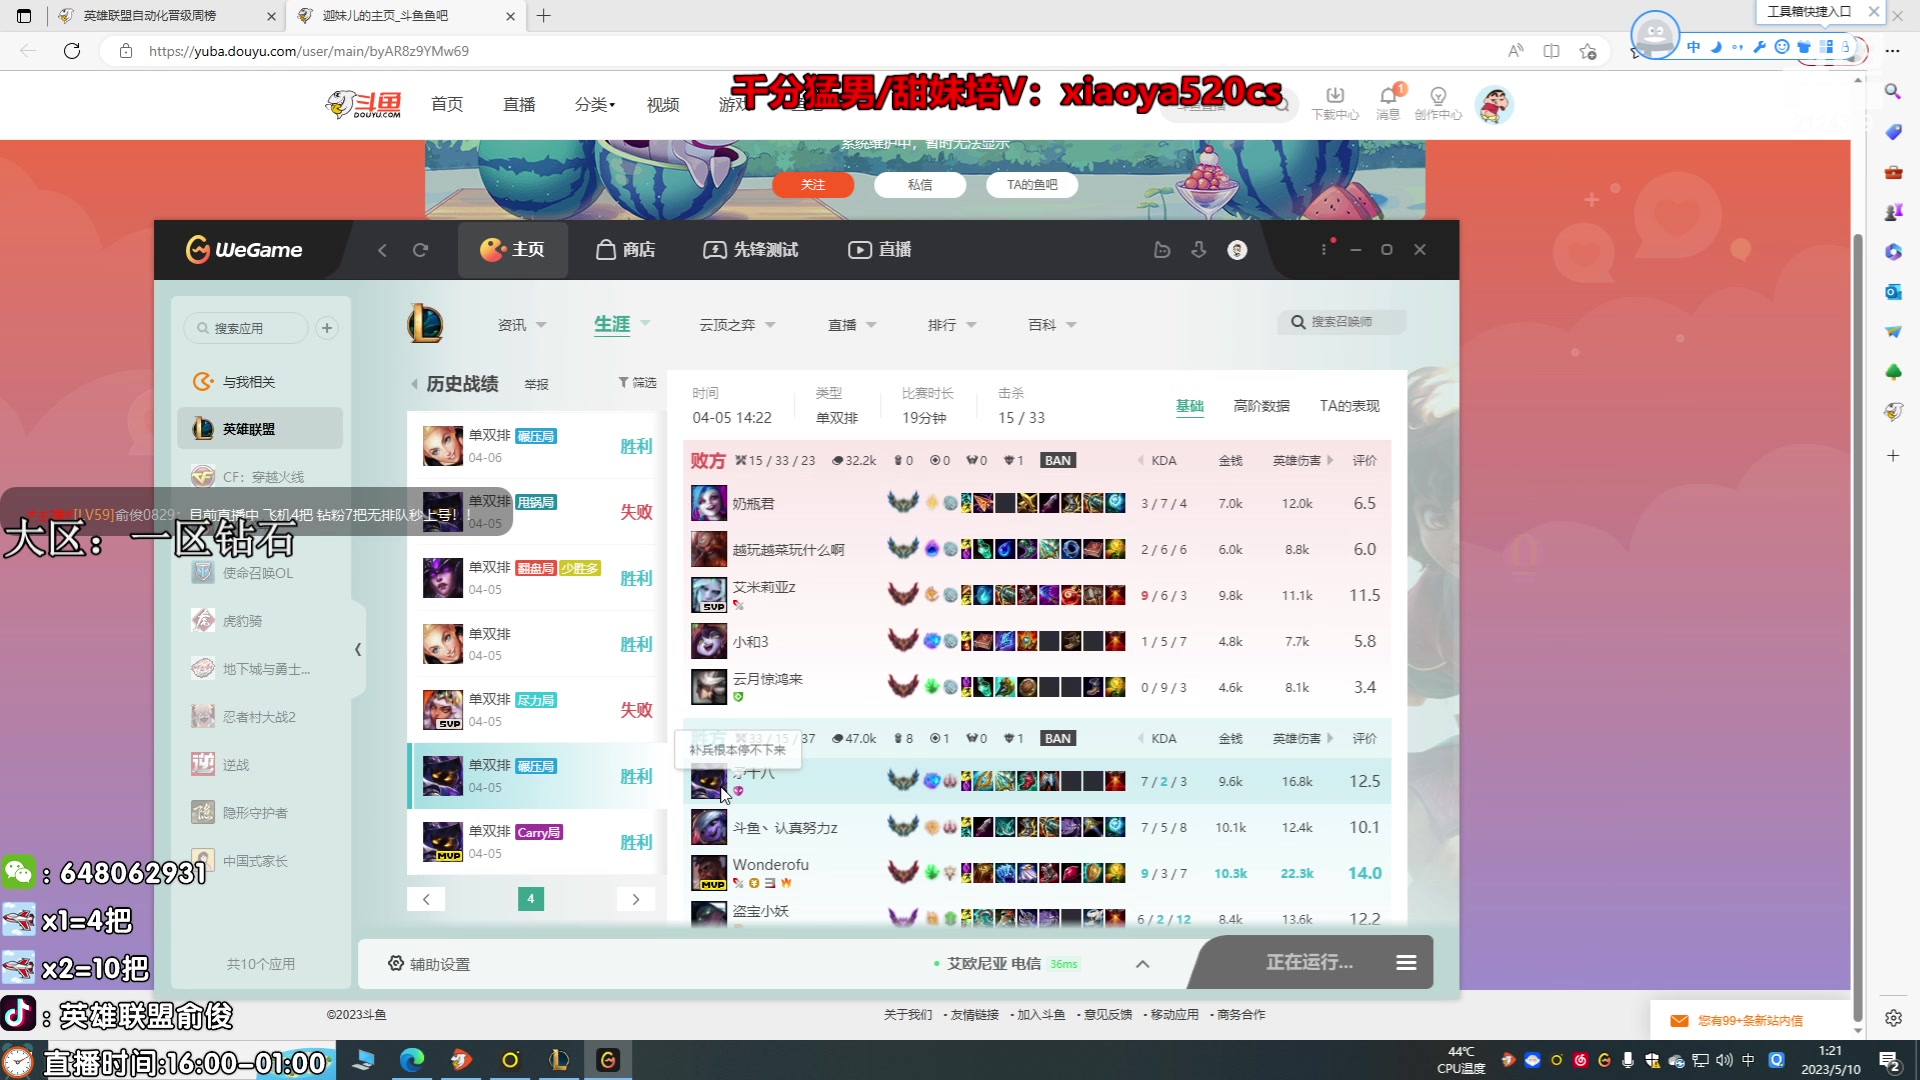Click the 关注 follow button on Douyu page
The width and height of the screenshot is (1920, 1080).
tap(813, 185)
